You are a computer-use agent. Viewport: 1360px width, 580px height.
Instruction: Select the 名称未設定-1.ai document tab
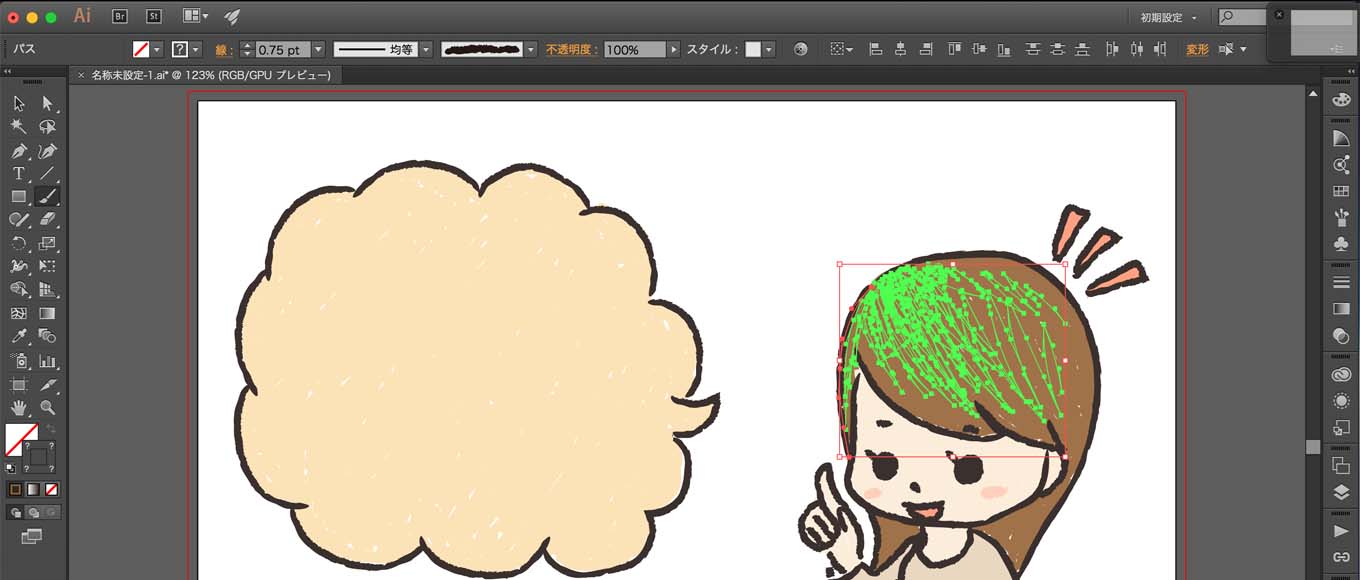pyautogui.click(x=210, y=75)
